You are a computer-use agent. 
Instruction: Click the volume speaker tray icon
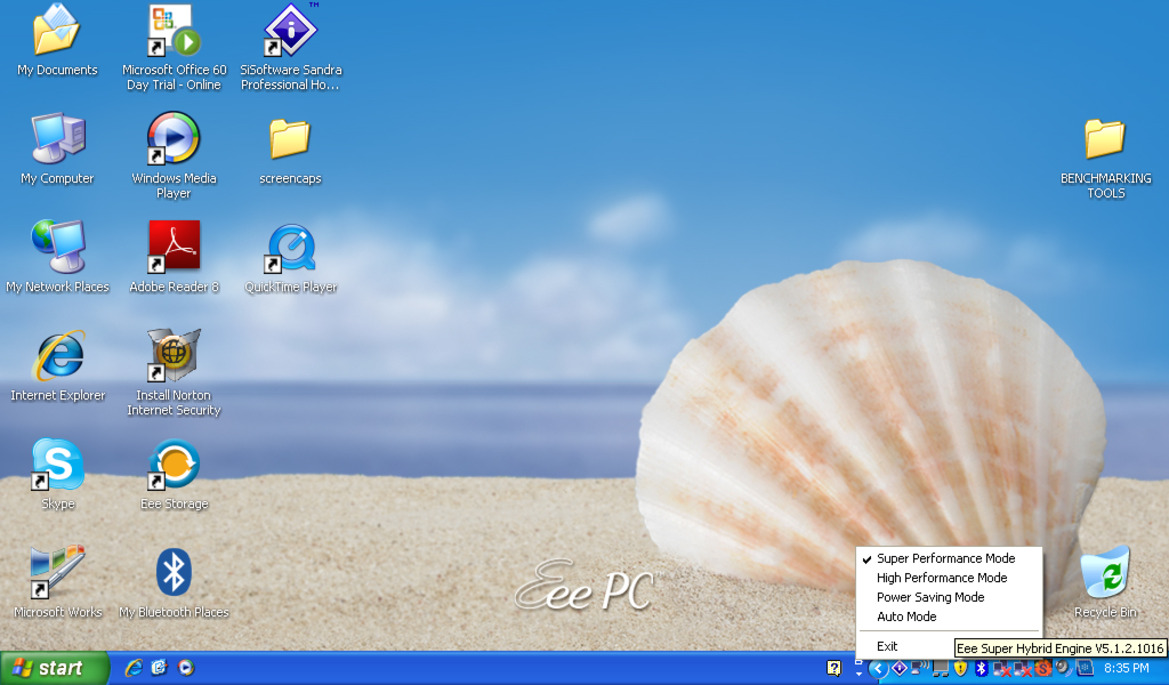pos(1063,667)
